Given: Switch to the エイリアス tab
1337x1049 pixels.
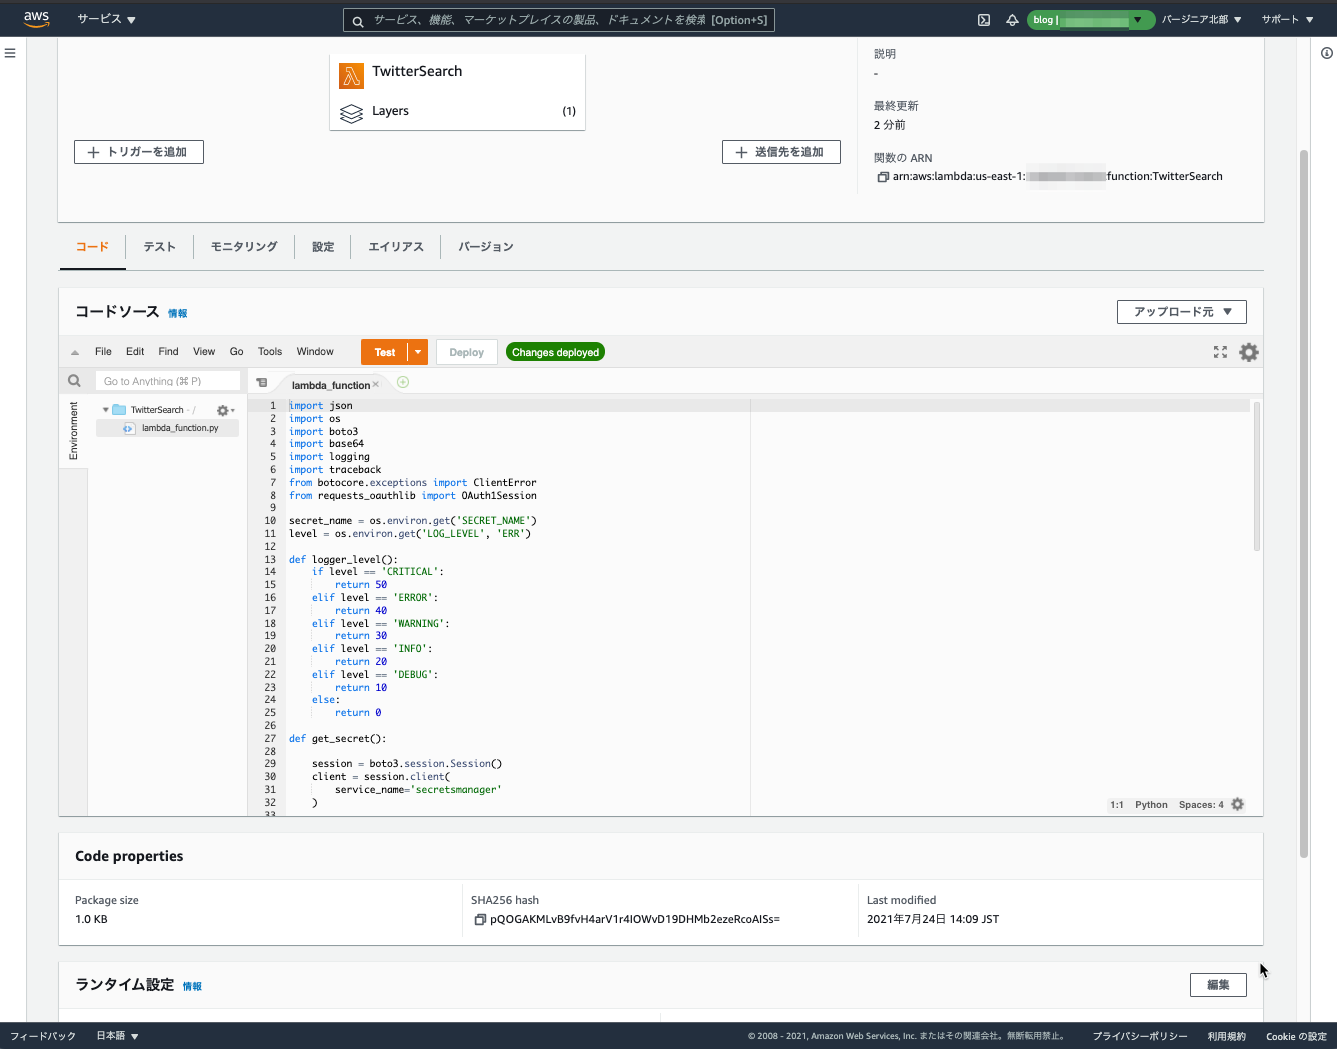Looking at the screenshot, I should [x=396, y=247].
